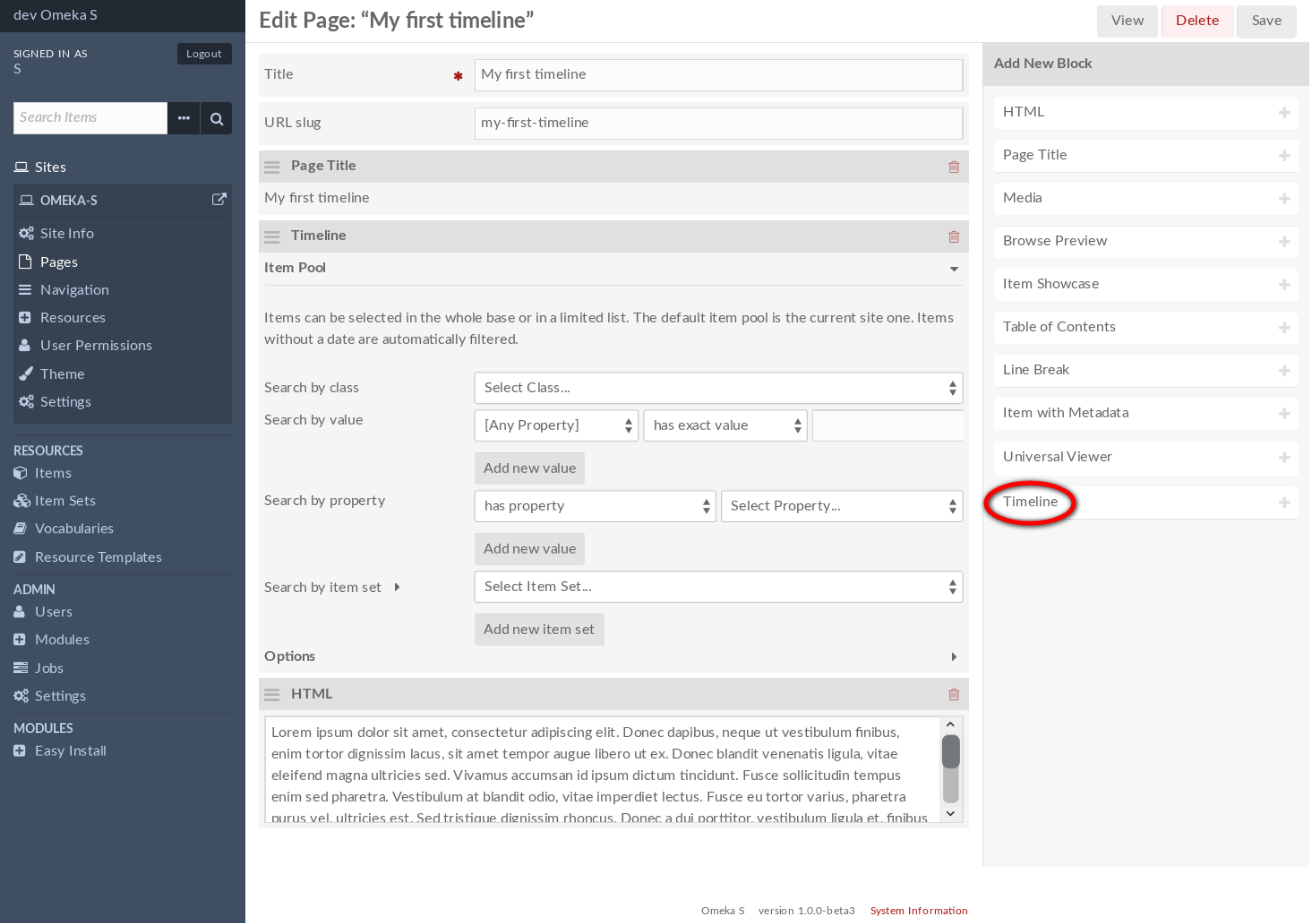Open Item Sets in resources menu
Image resolution: width=1310 pixels, height=923 pixels.
click(x=65, y=501)
